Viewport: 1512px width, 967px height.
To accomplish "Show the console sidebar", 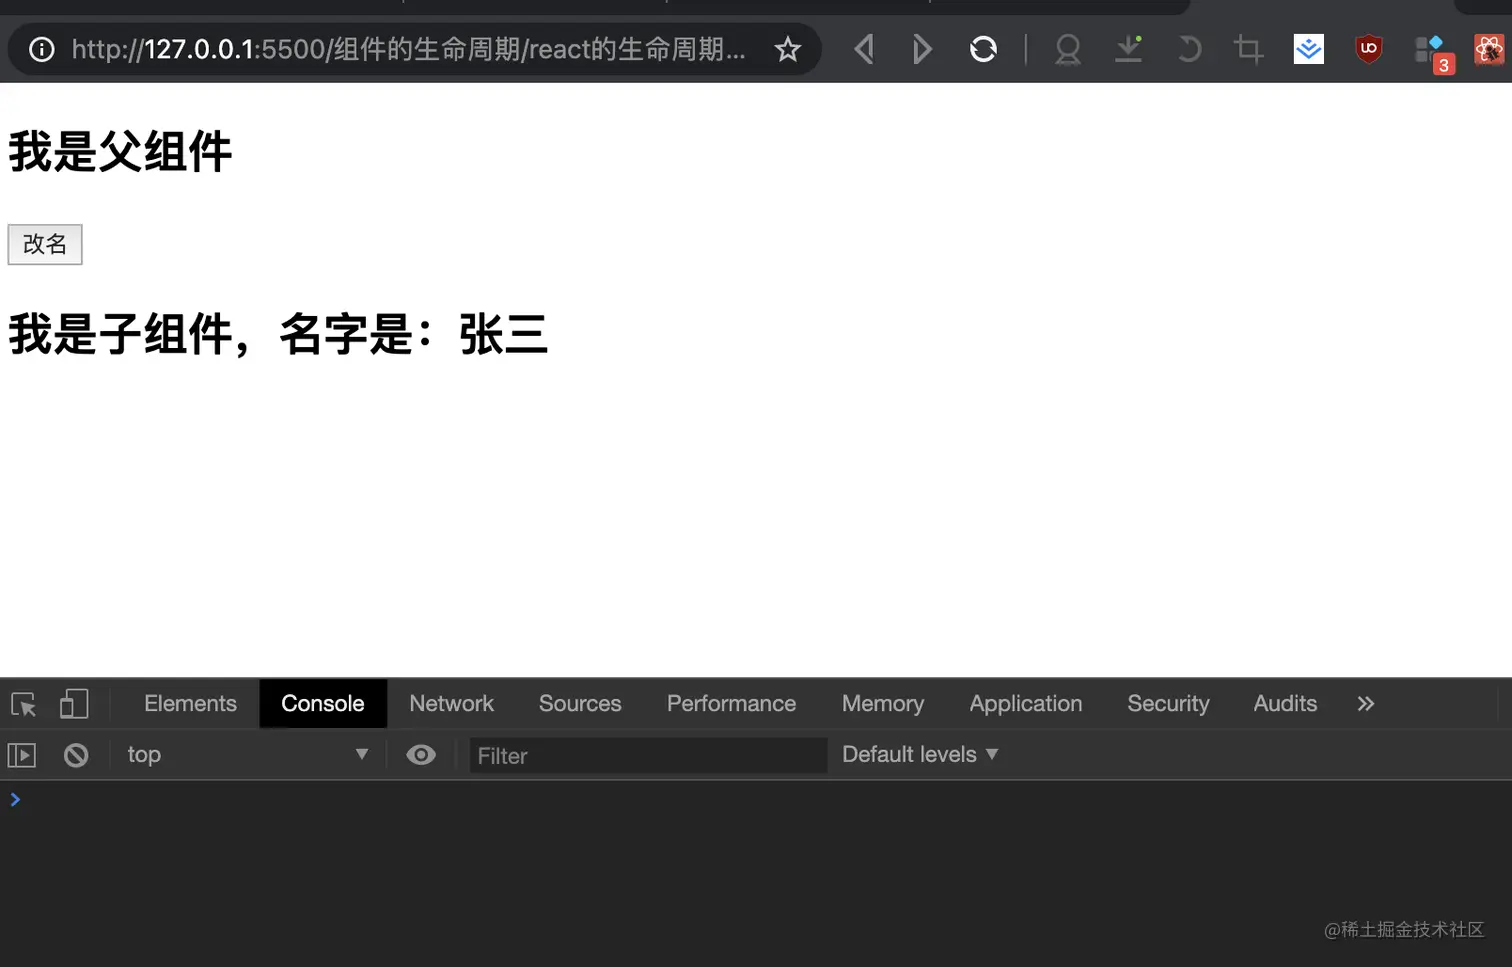I will (22, 755).
